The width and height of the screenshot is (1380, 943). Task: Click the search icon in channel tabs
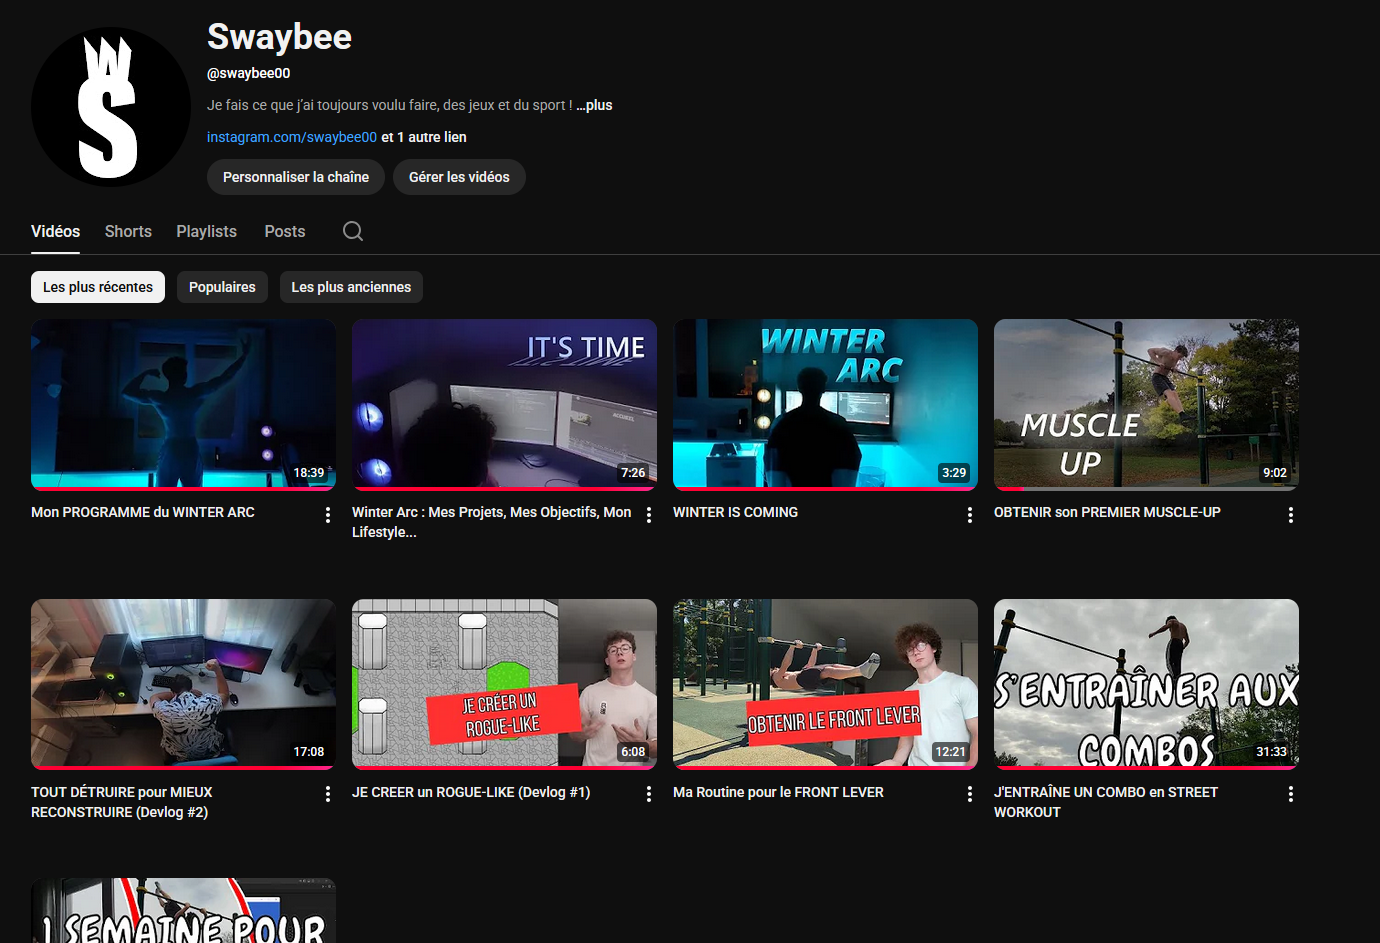pos(353,231)
